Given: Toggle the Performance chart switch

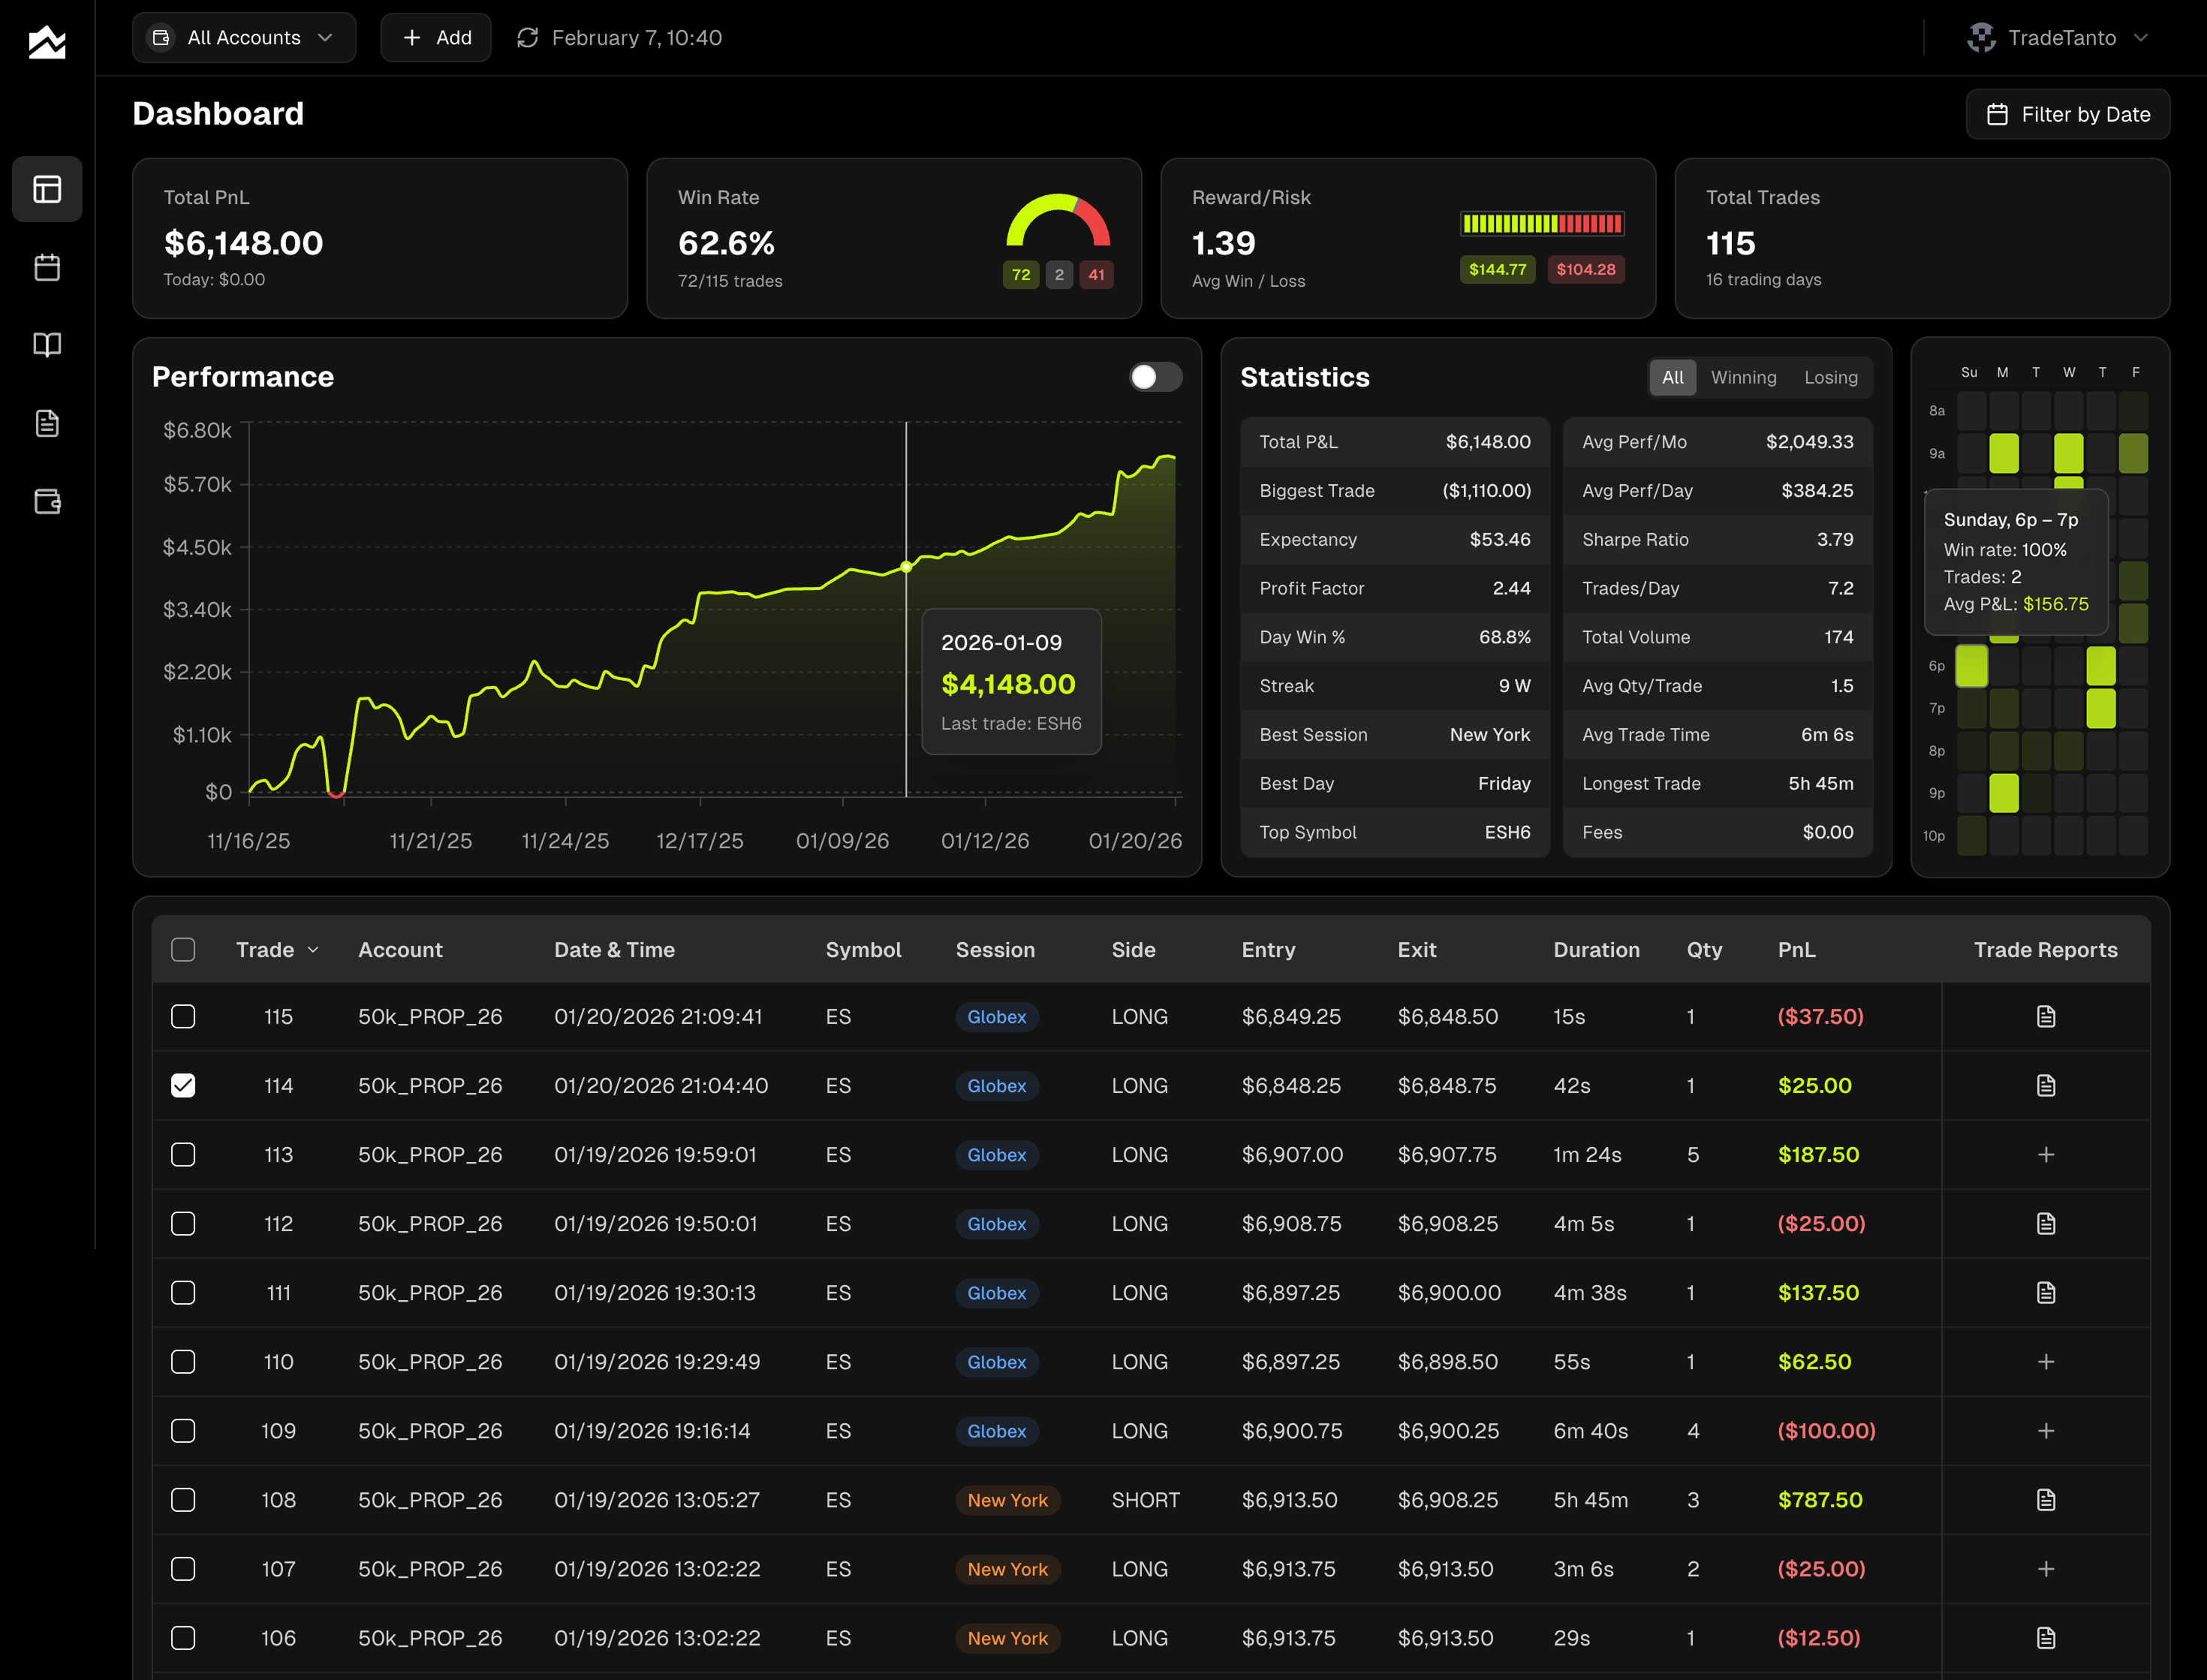Looking at the screenshot, I should (1155, 377).
